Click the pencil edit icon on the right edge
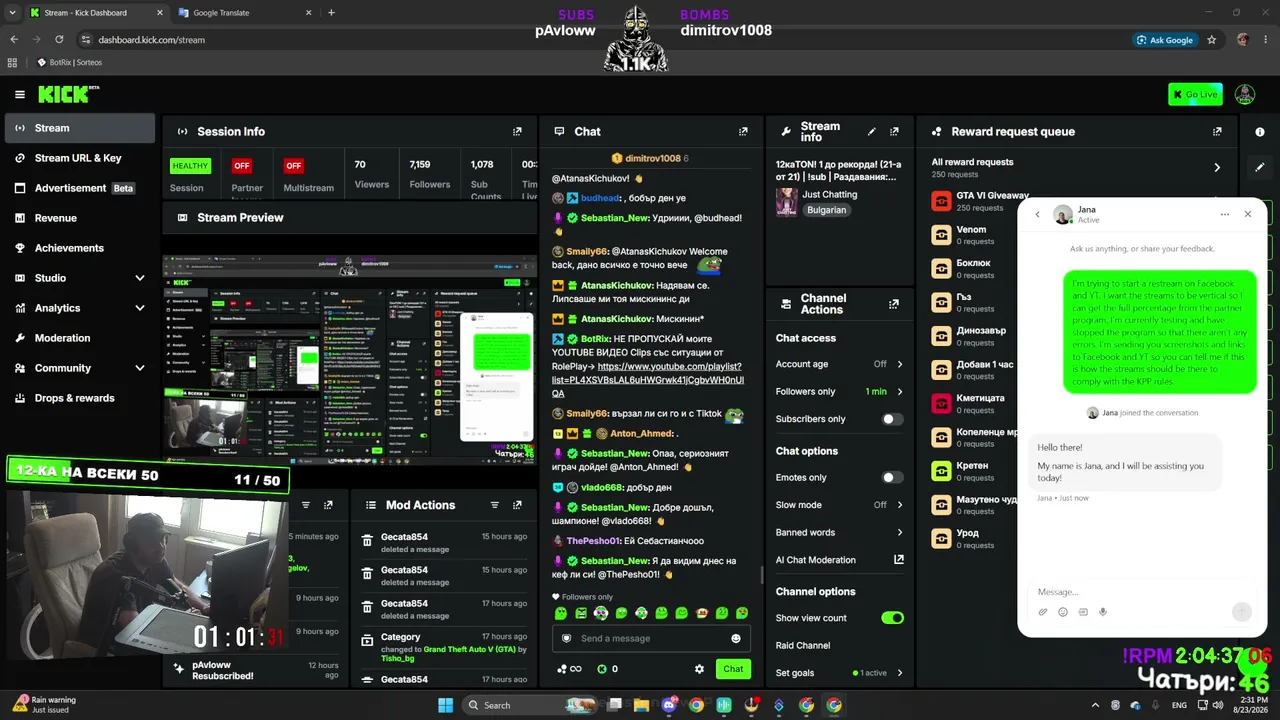Viewport: 1280px width, 720px height. pos(1259,167)
